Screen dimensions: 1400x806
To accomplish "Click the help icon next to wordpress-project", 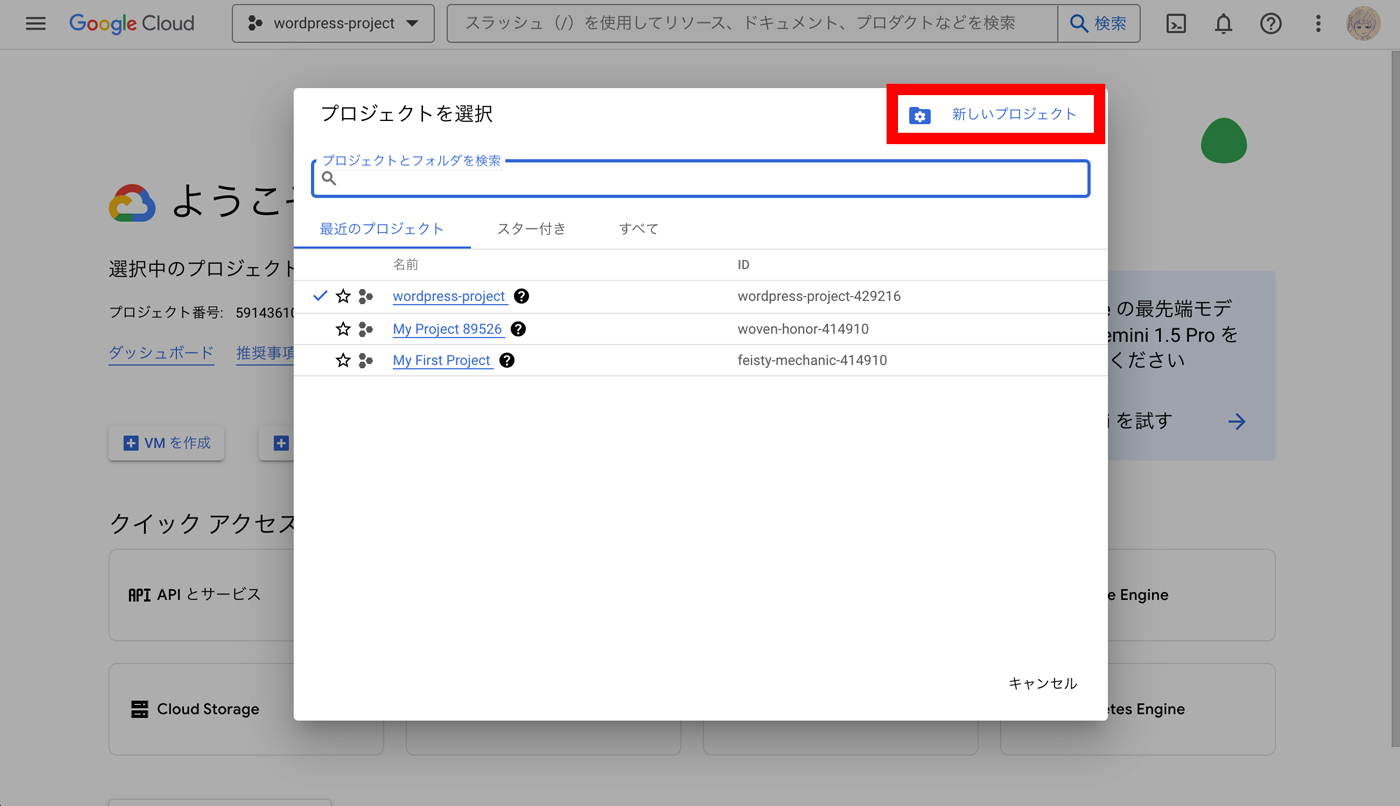I will [521, 296].
